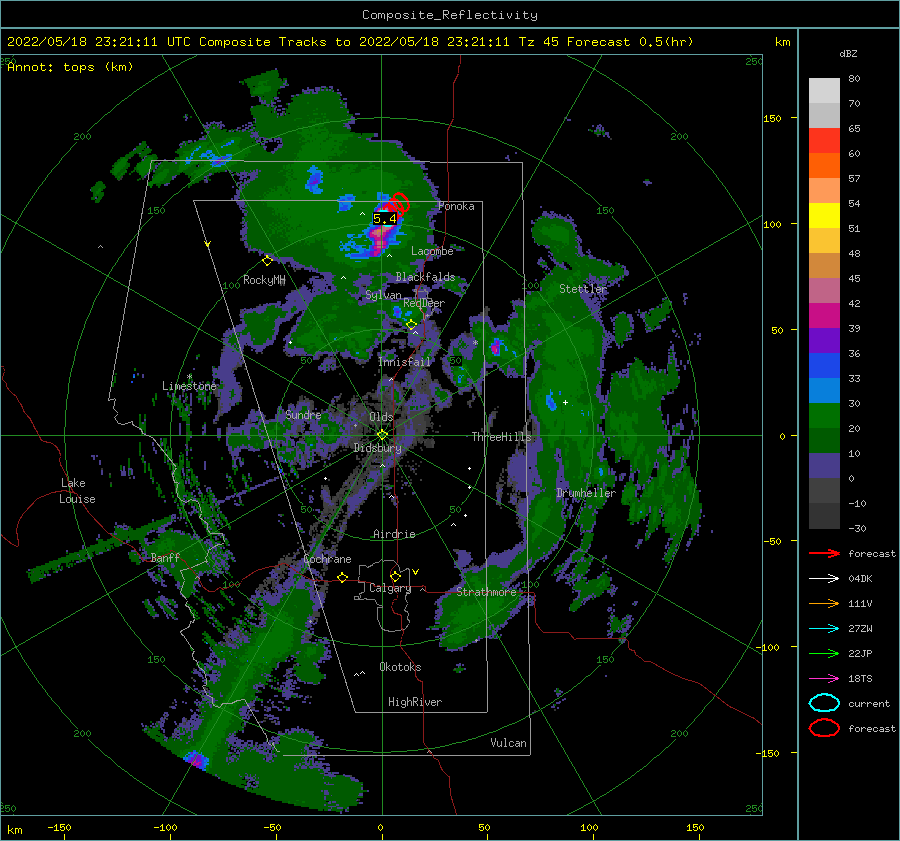Click the magenta 18TS arrow in the legend
Screen dimensions: 900x841
click(824, 679)
